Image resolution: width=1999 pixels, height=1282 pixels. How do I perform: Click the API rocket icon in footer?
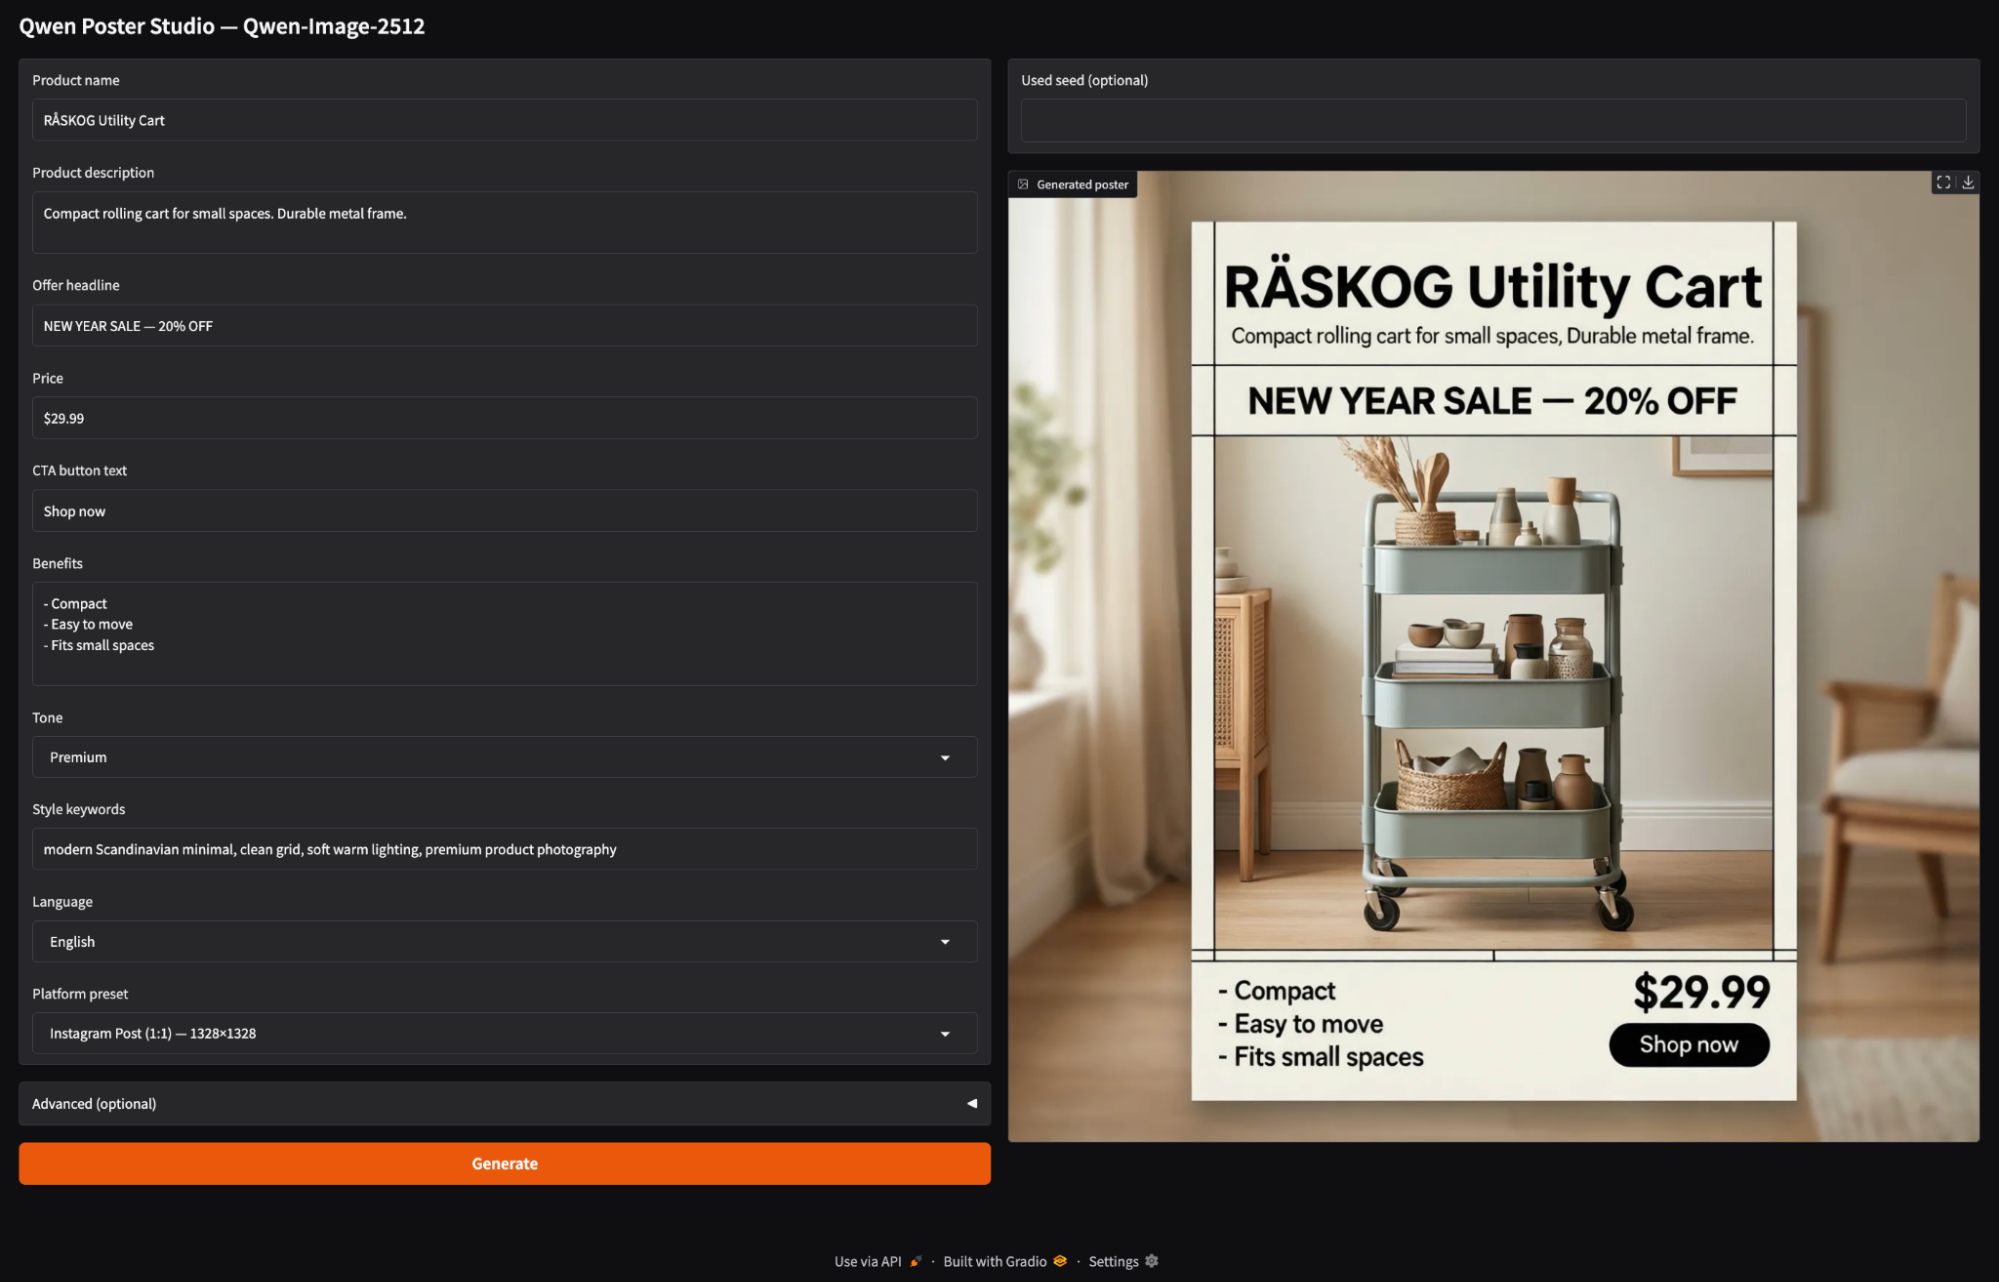coord(915,1261)
